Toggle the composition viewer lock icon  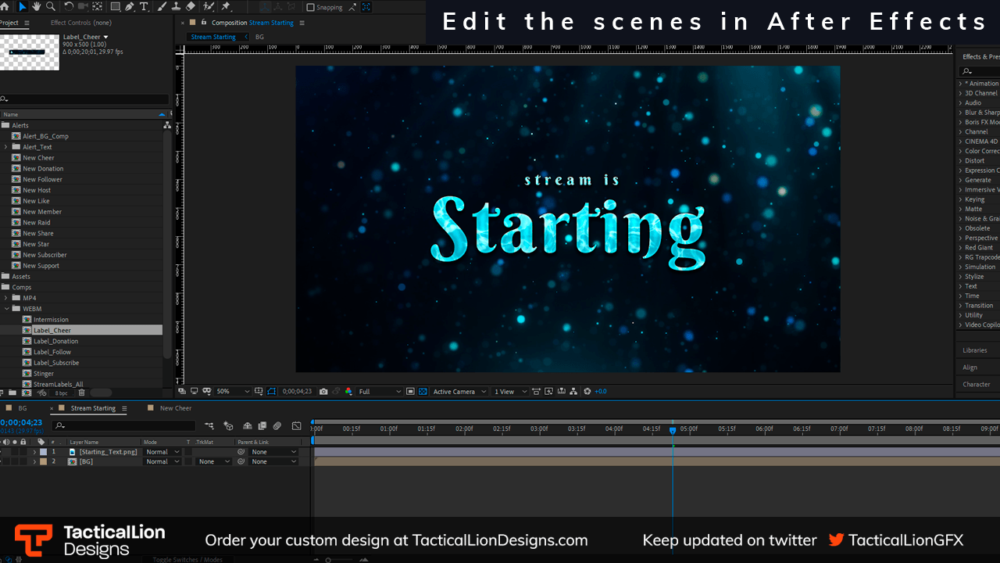[x=203, y=22]
